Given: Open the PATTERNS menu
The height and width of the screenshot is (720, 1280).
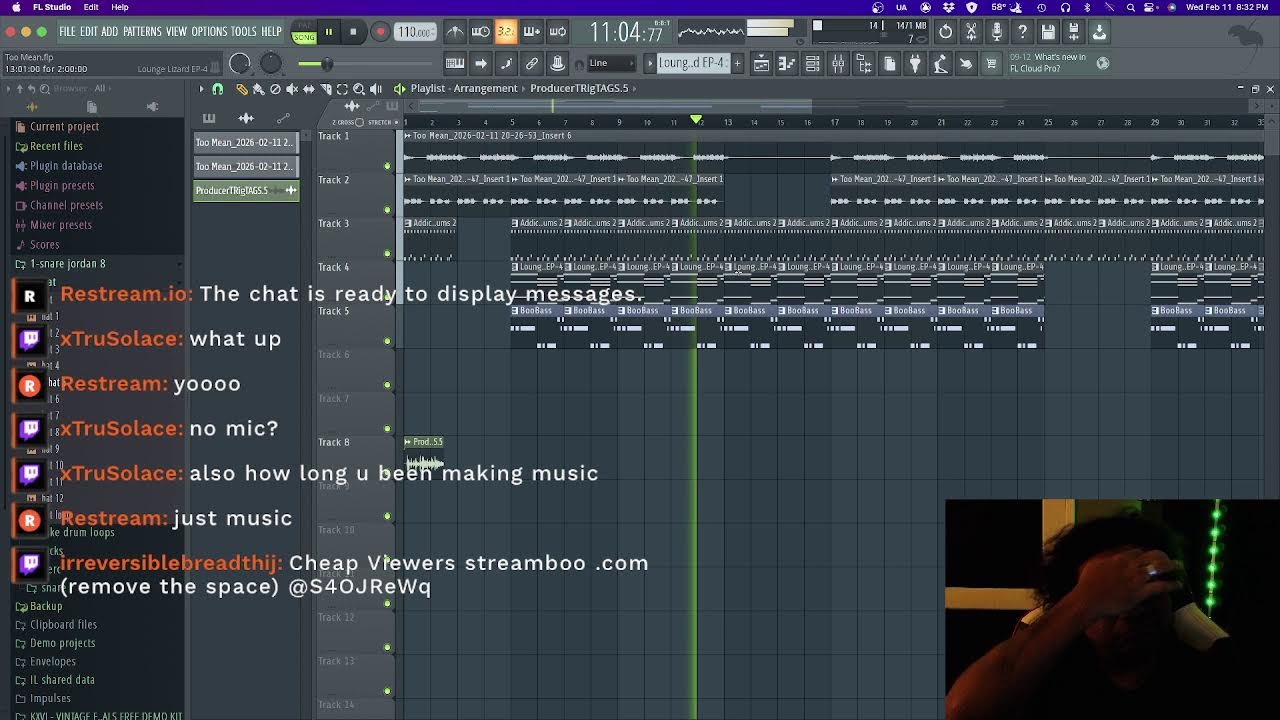Looking at the screenshot, I should [x=142, y=32].
